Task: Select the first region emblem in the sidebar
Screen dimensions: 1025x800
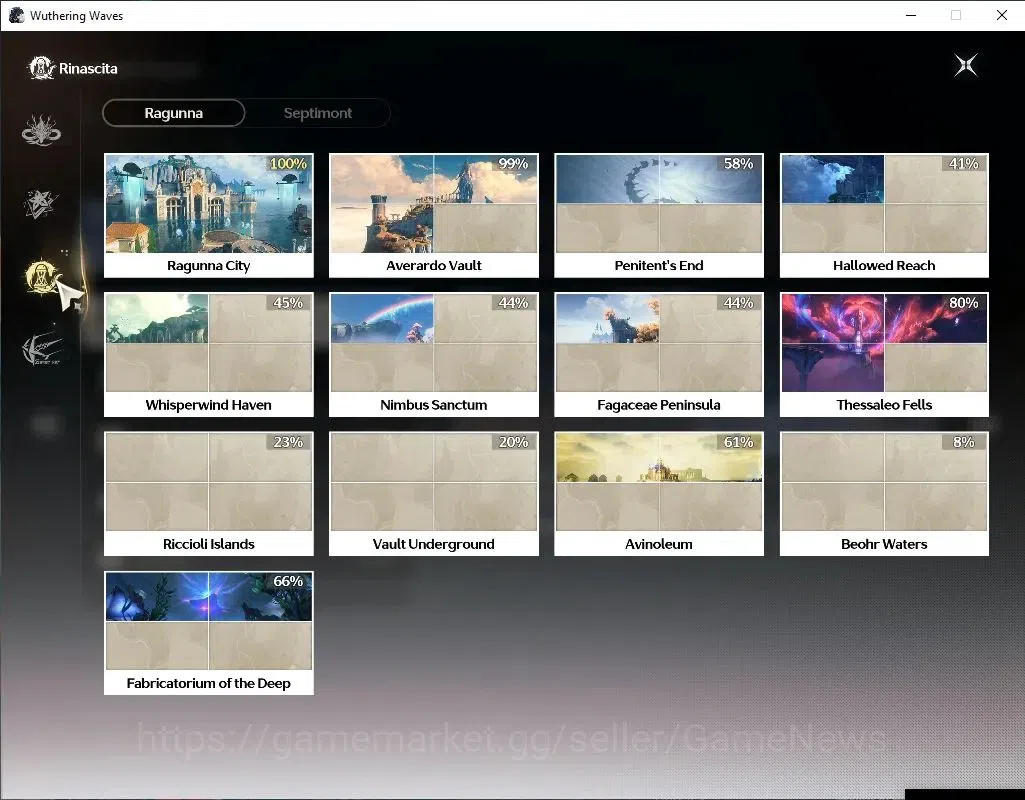Action: coord(41,129)
